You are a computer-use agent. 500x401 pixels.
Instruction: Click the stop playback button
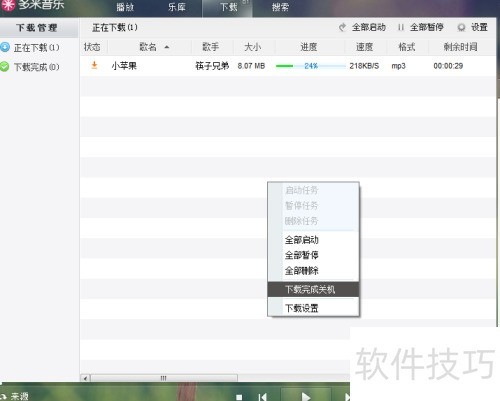(x=239, y=397)
